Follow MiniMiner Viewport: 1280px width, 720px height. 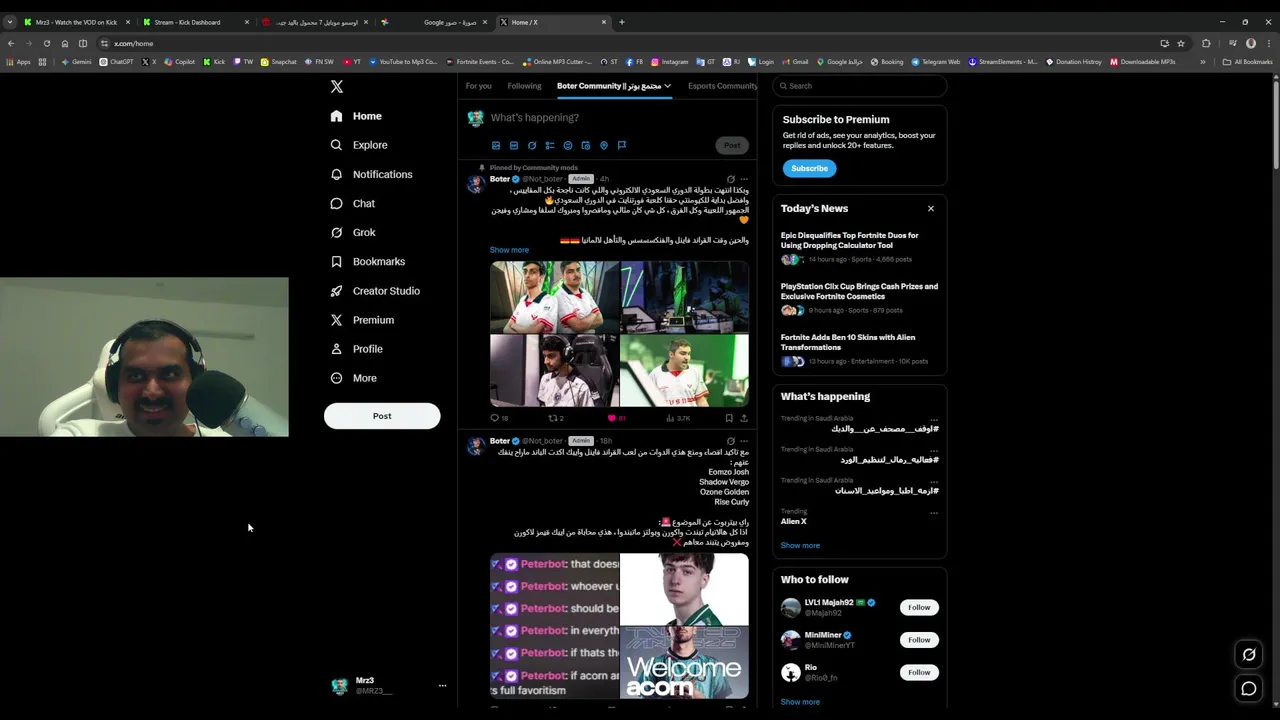[919, 640]
